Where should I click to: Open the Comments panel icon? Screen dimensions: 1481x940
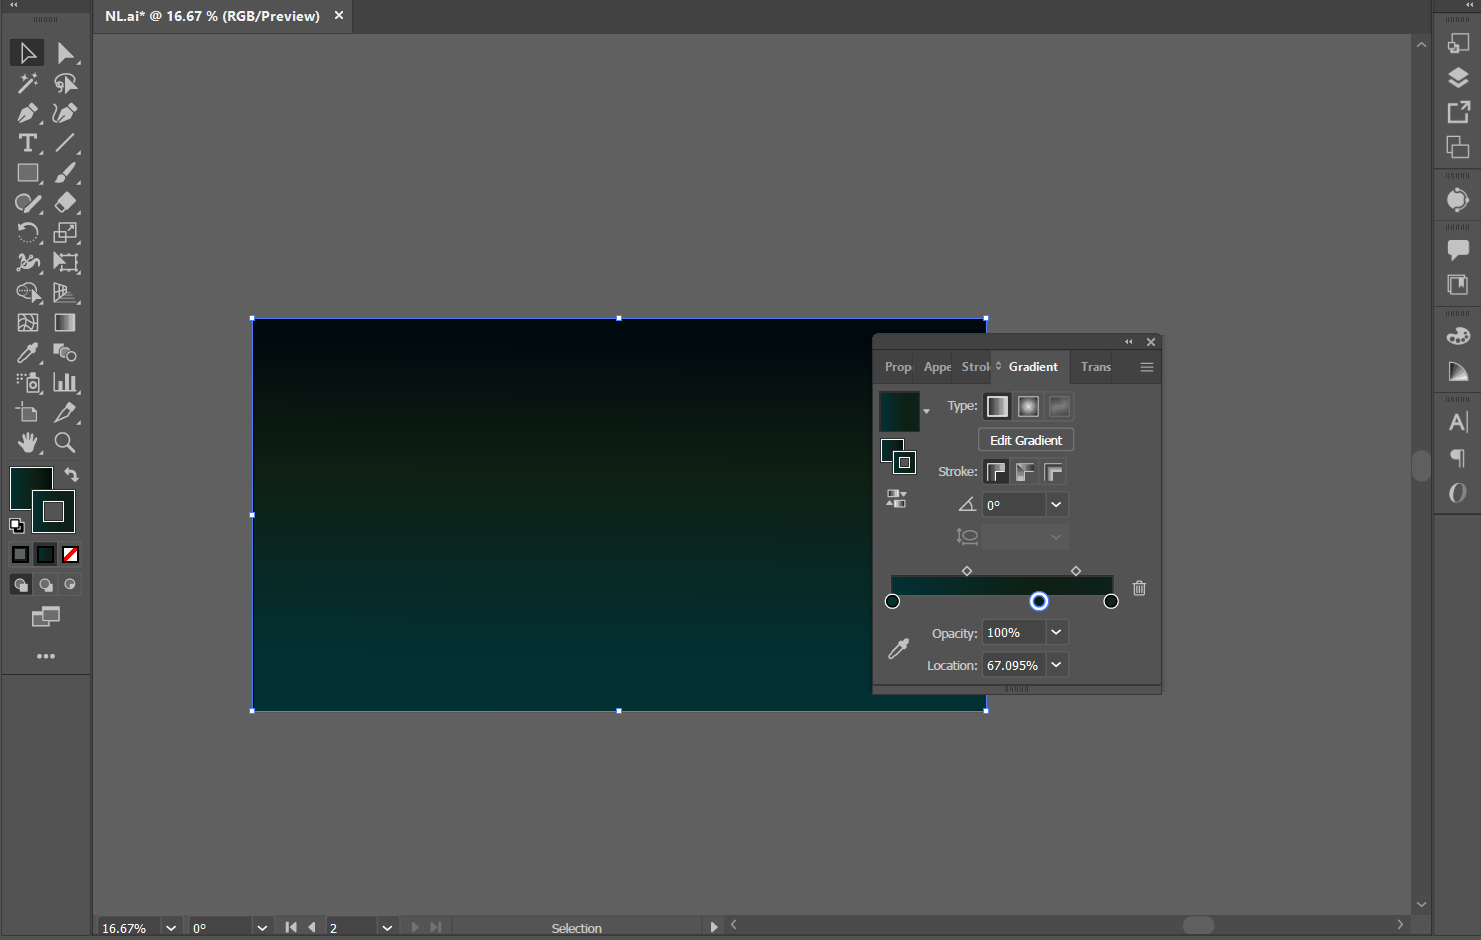1458,250
